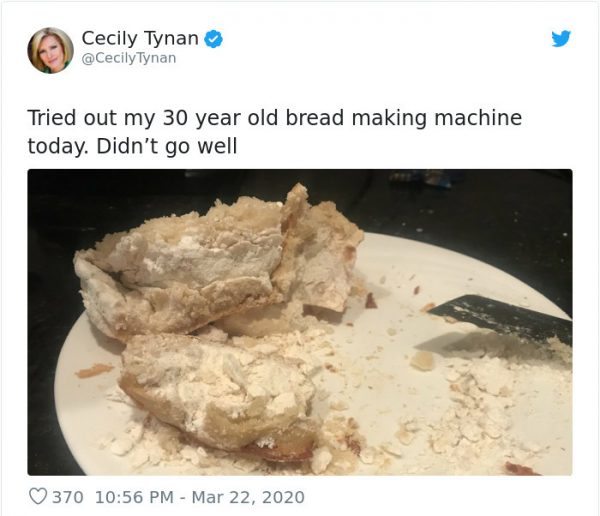The image size is (600, 516).
Task: Click the text "today. Didn't go well"
Action: 132,146
